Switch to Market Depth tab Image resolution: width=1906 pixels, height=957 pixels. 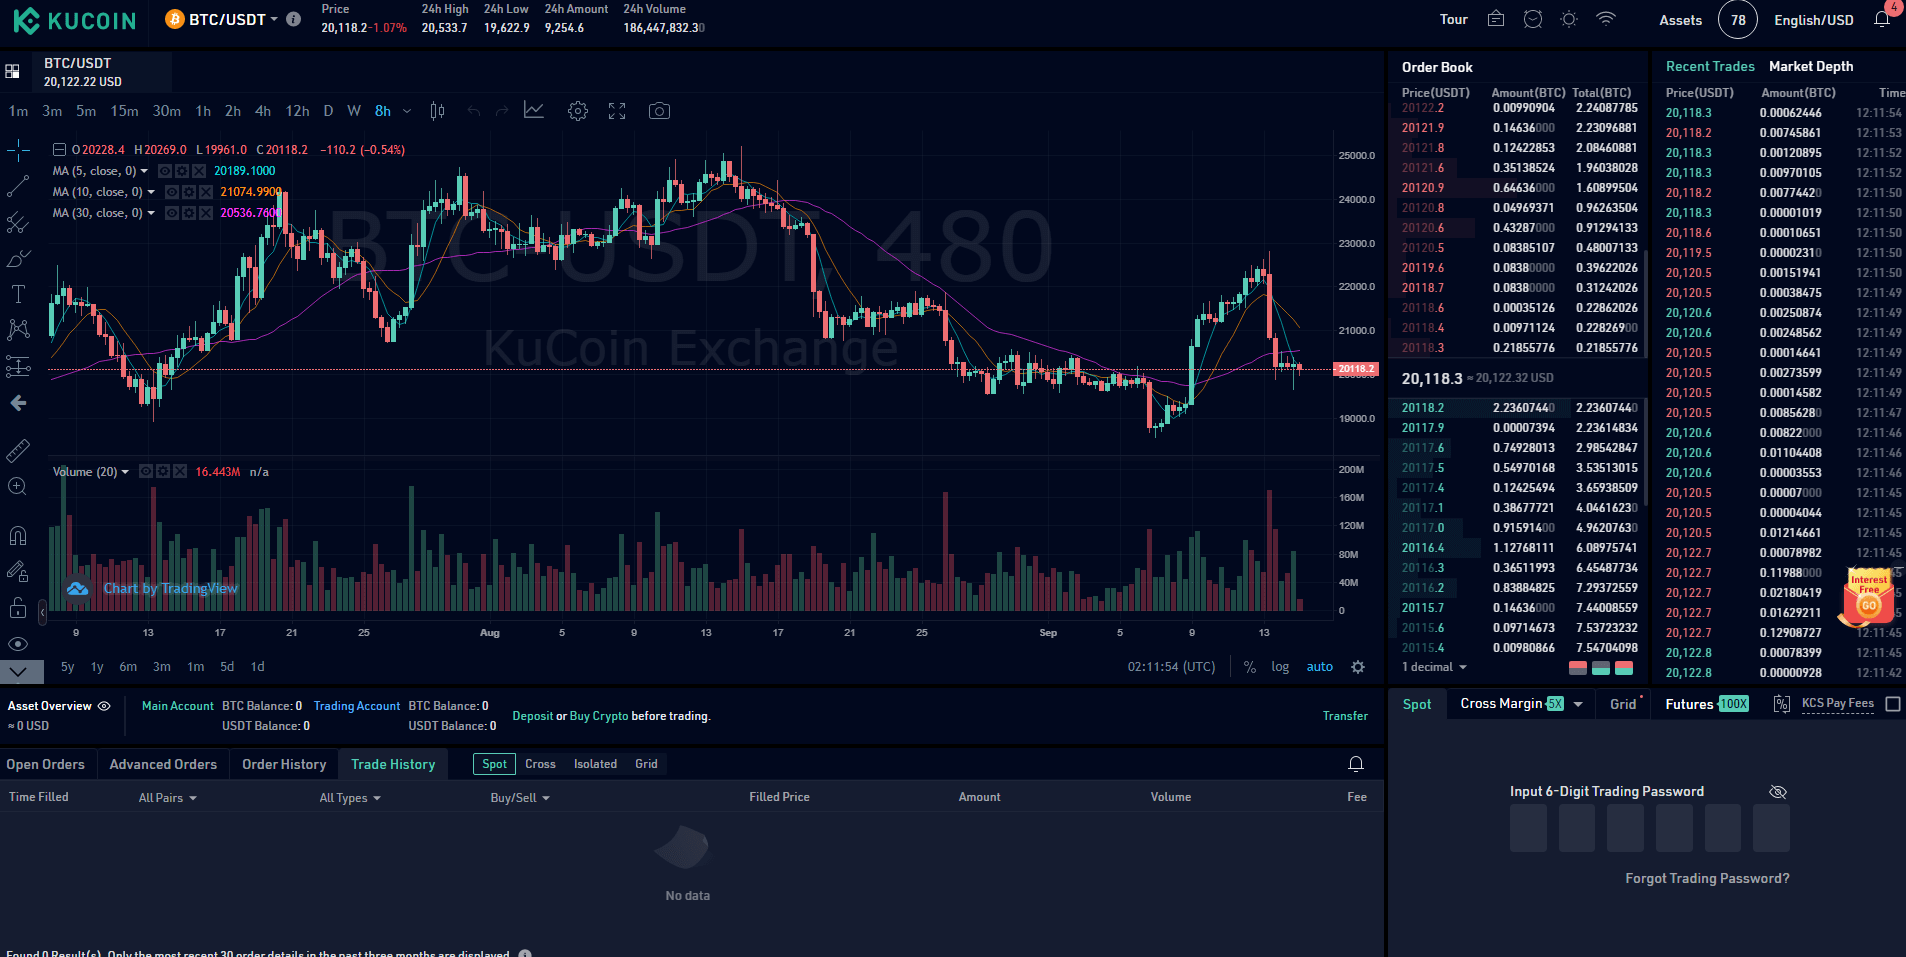click(1811, 66)
